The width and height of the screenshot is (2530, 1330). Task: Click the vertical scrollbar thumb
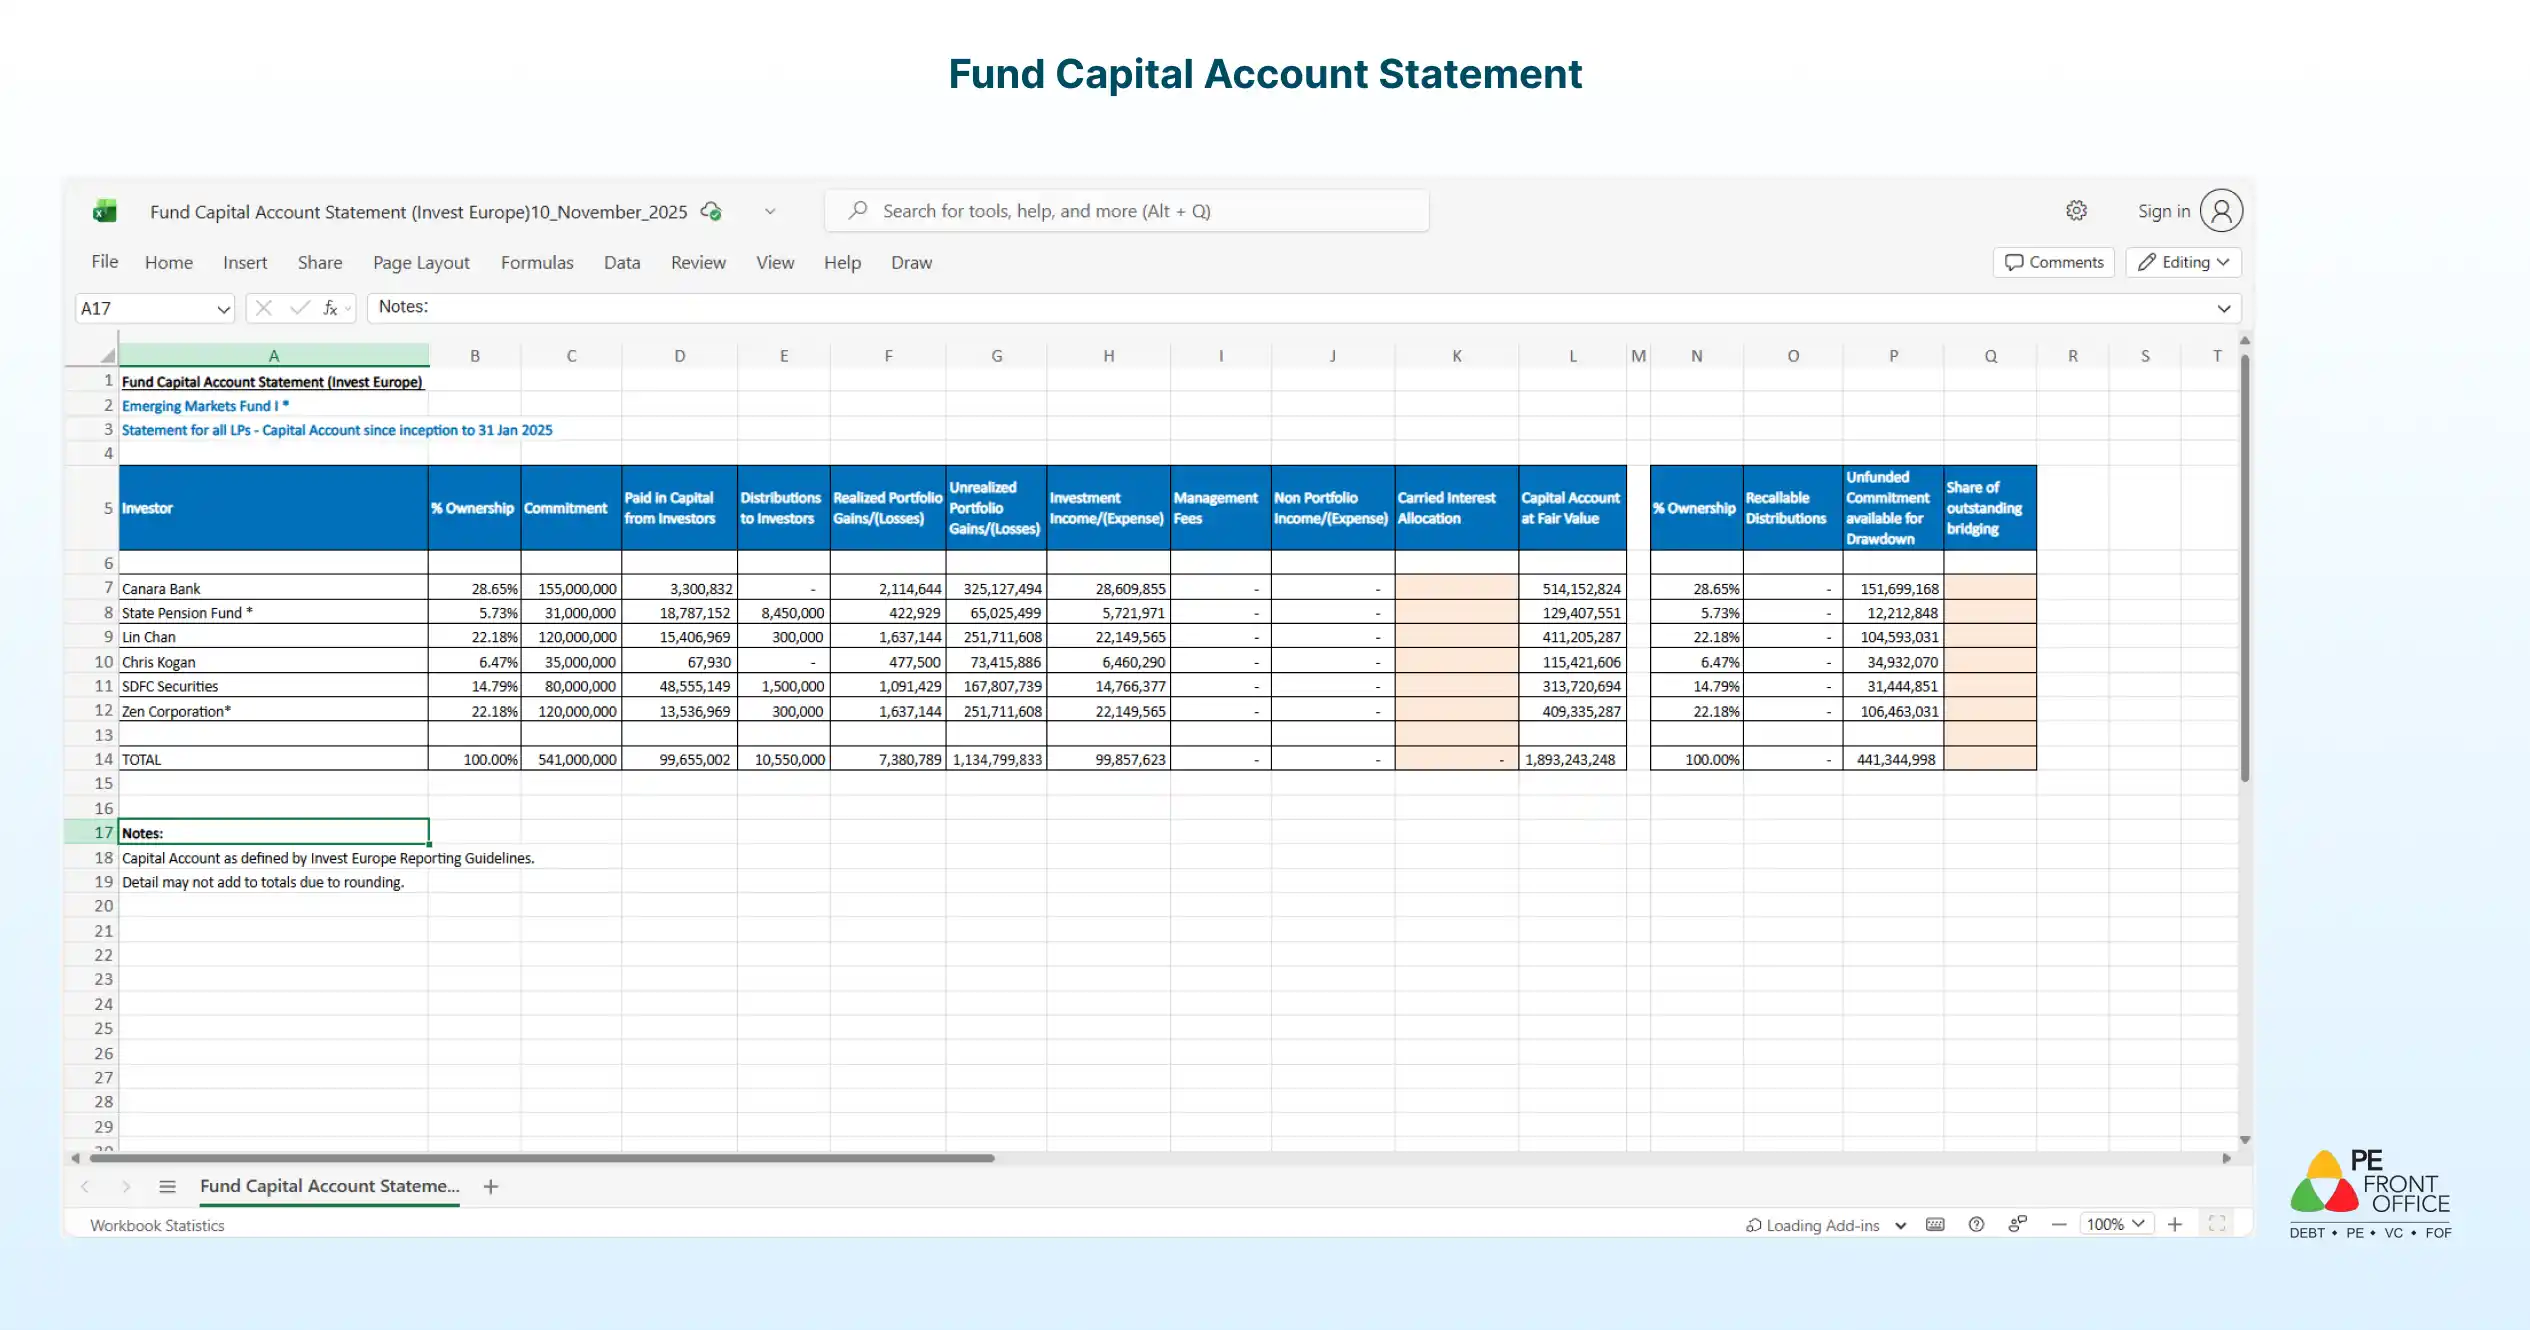click(x=2245, y=567)
